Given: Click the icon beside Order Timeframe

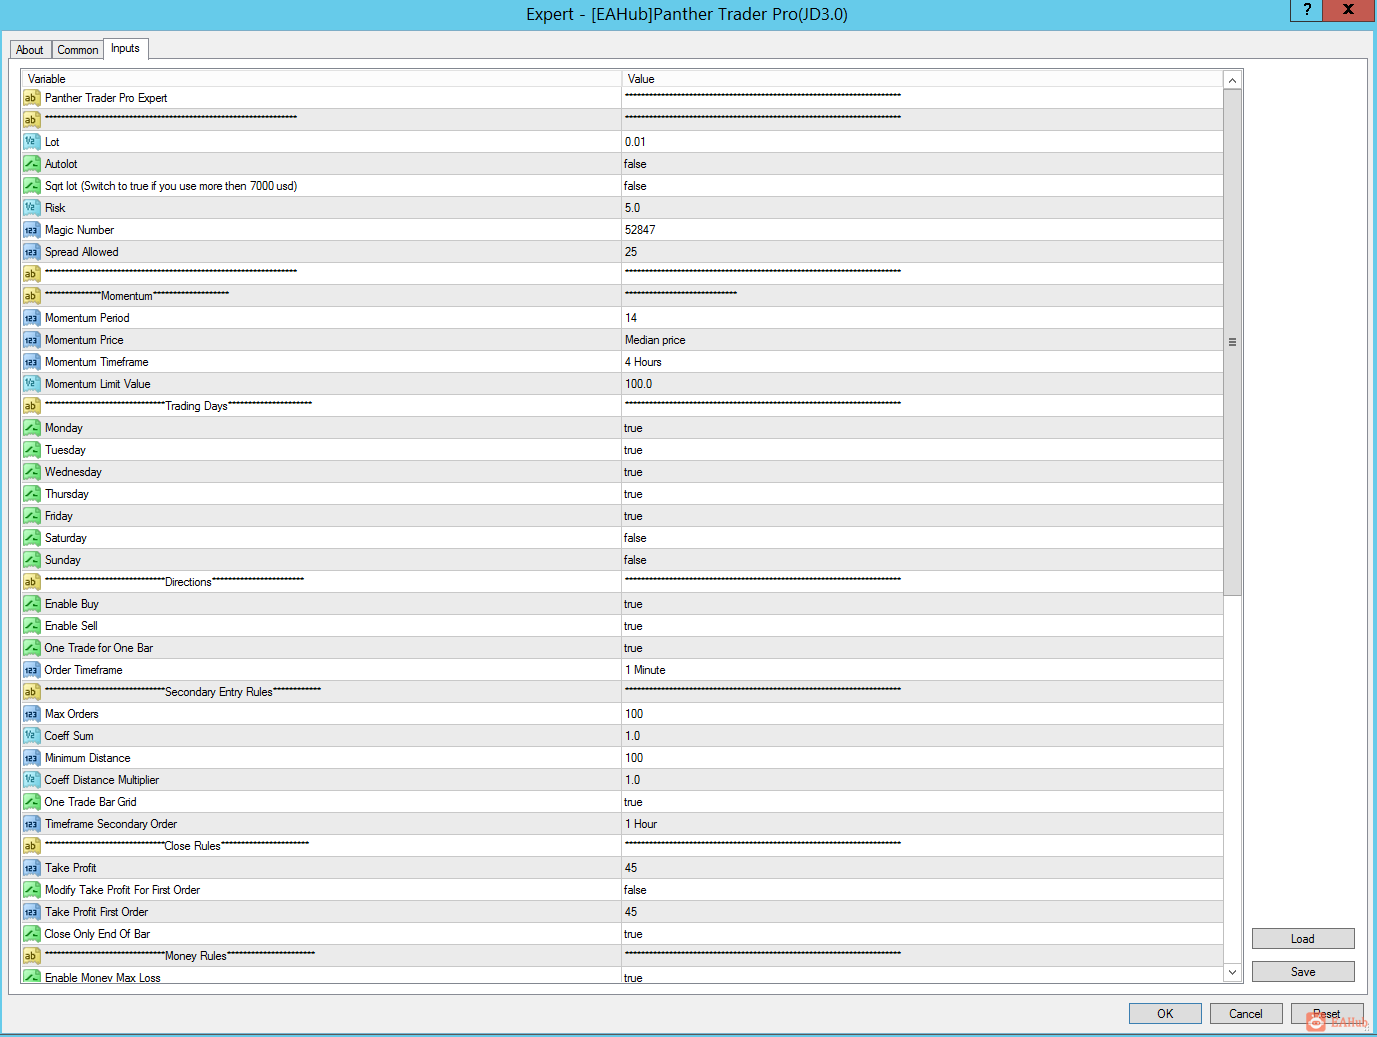Looking at the screenshot, I should [x=31, y=670].
